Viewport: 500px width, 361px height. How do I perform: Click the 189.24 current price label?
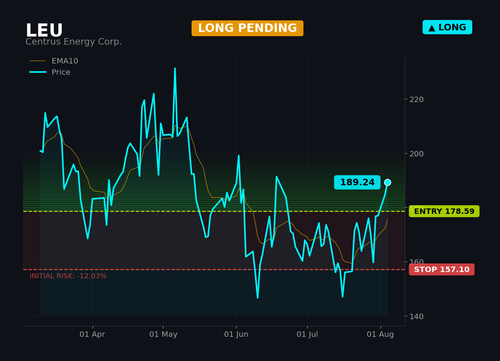click(357, 182)
